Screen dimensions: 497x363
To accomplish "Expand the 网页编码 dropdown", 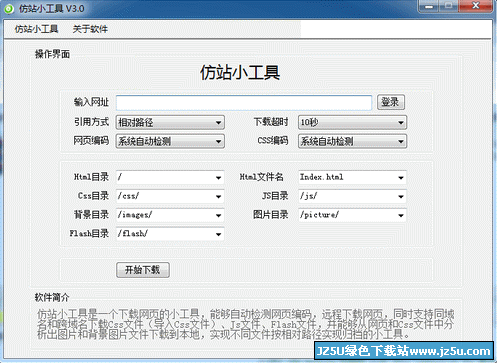I will click(170, 141).
